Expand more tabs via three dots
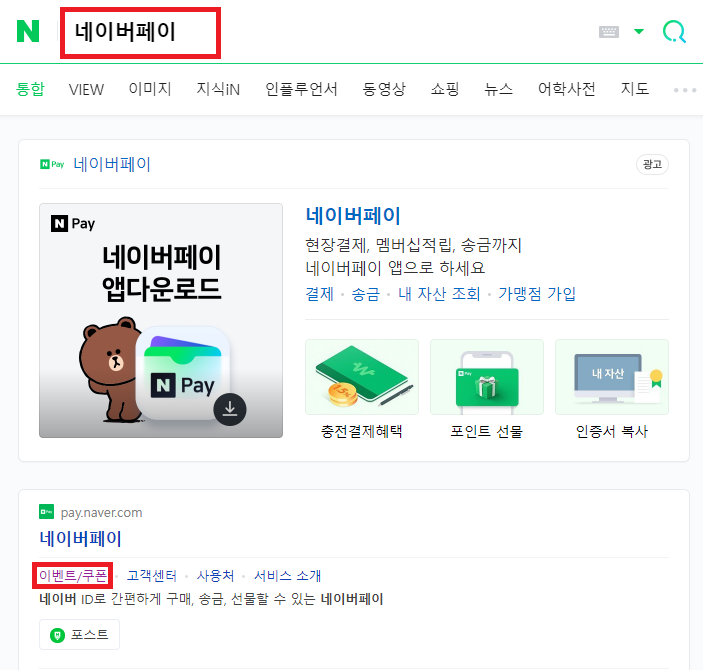This screenshot has height=670, width=703. (685, 90)
